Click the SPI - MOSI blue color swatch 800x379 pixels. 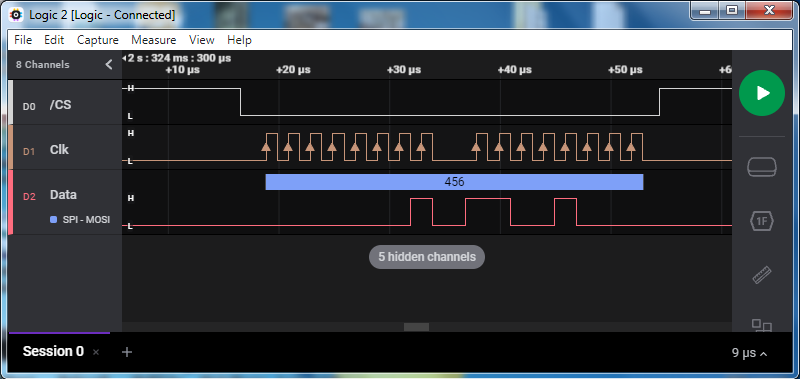(x=54, y=220)
